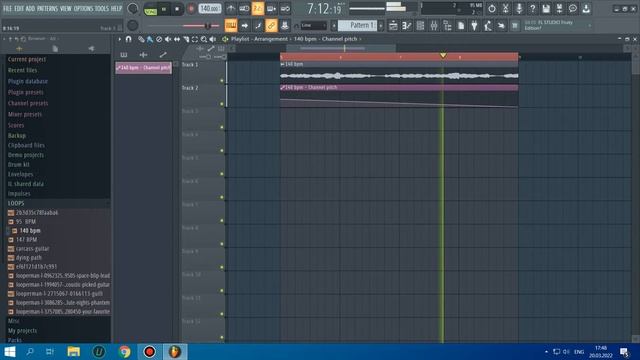Toggle the playlist magnet snap icon

tap(129, 39)
